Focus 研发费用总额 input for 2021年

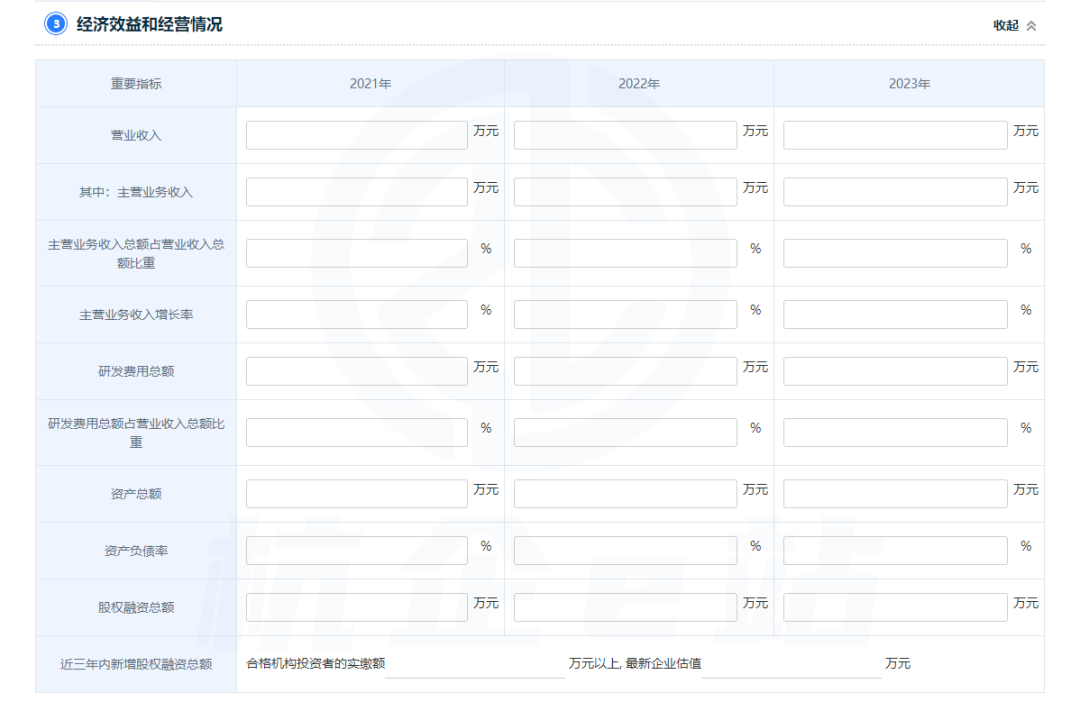(357, 371)
